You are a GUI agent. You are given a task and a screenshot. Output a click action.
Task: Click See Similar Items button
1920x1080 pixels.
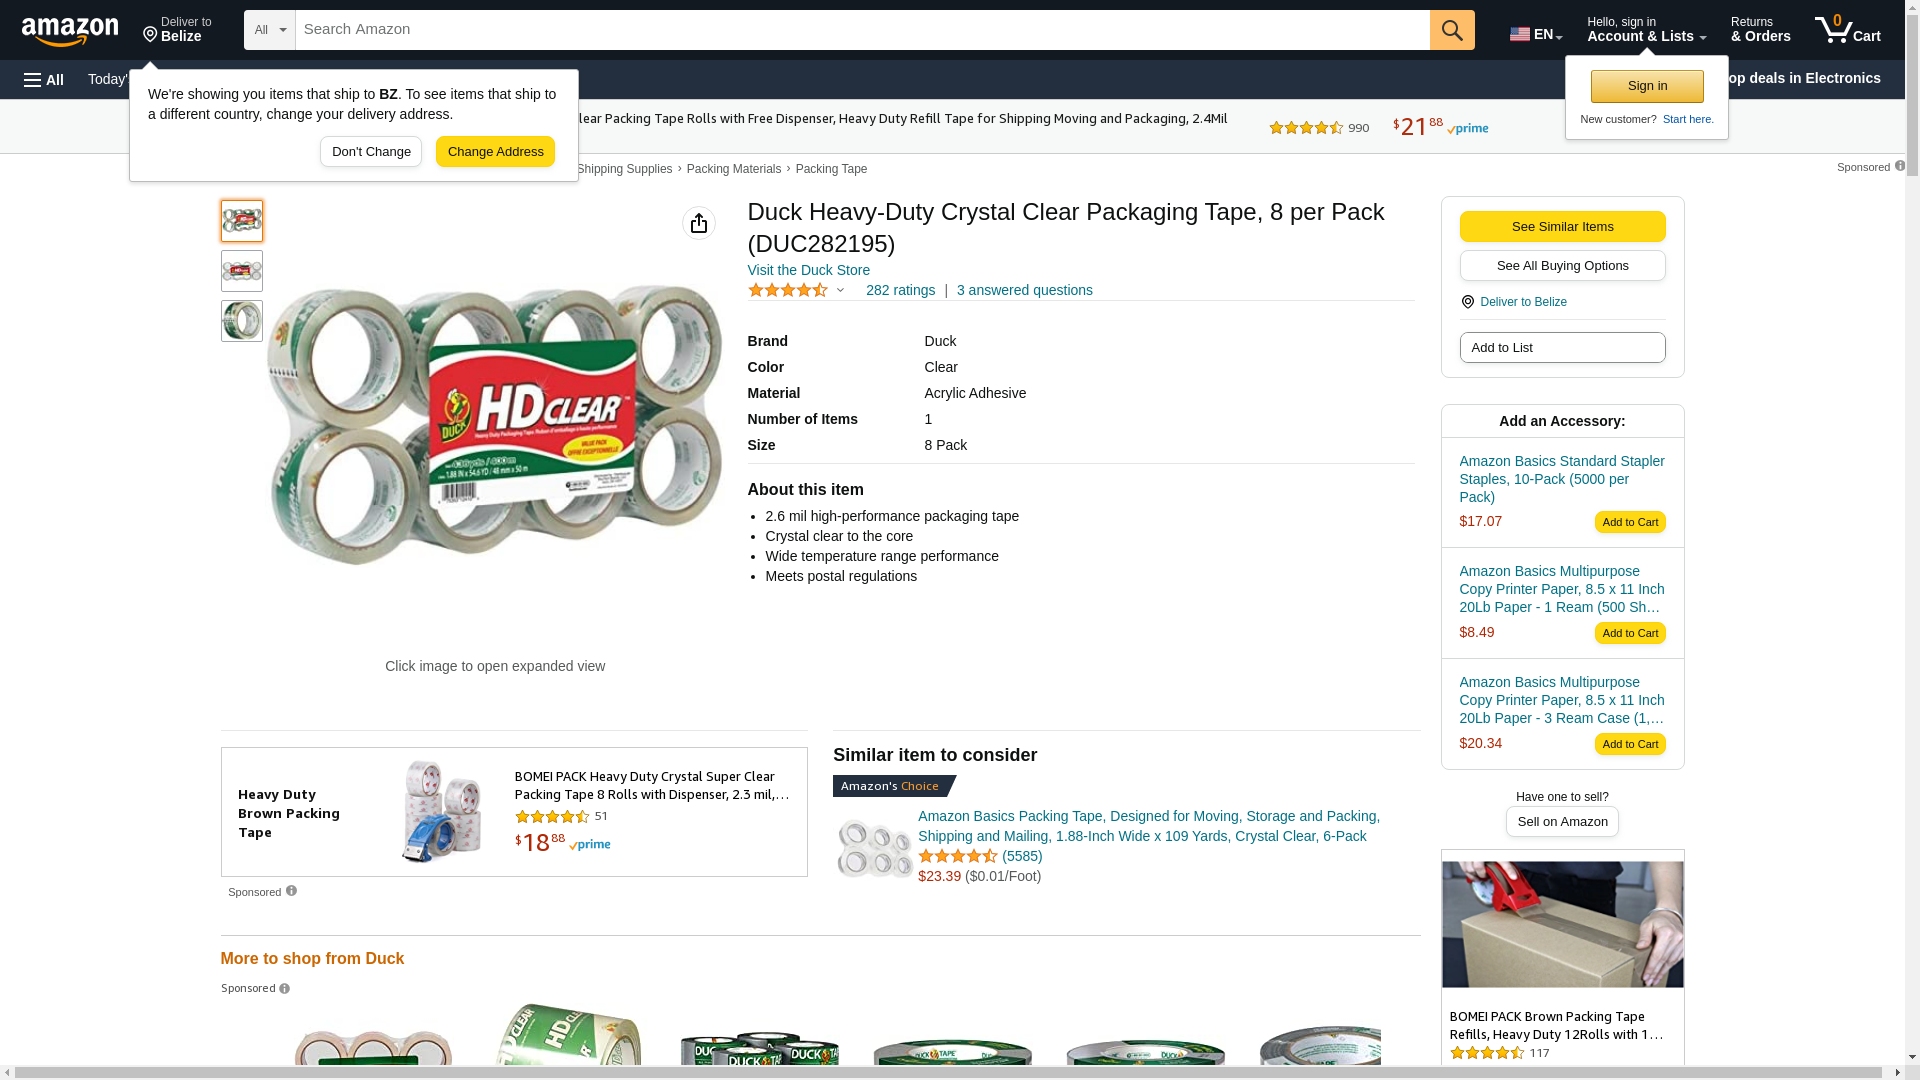tap(1561, 227)
